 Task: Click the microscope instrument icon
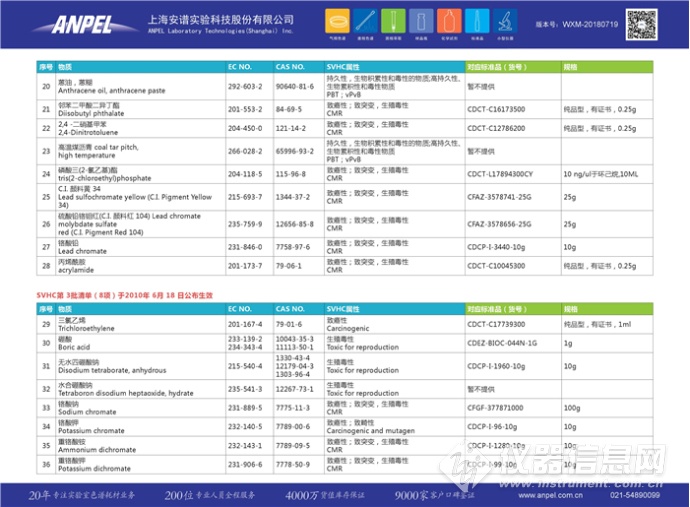(505, 21)
